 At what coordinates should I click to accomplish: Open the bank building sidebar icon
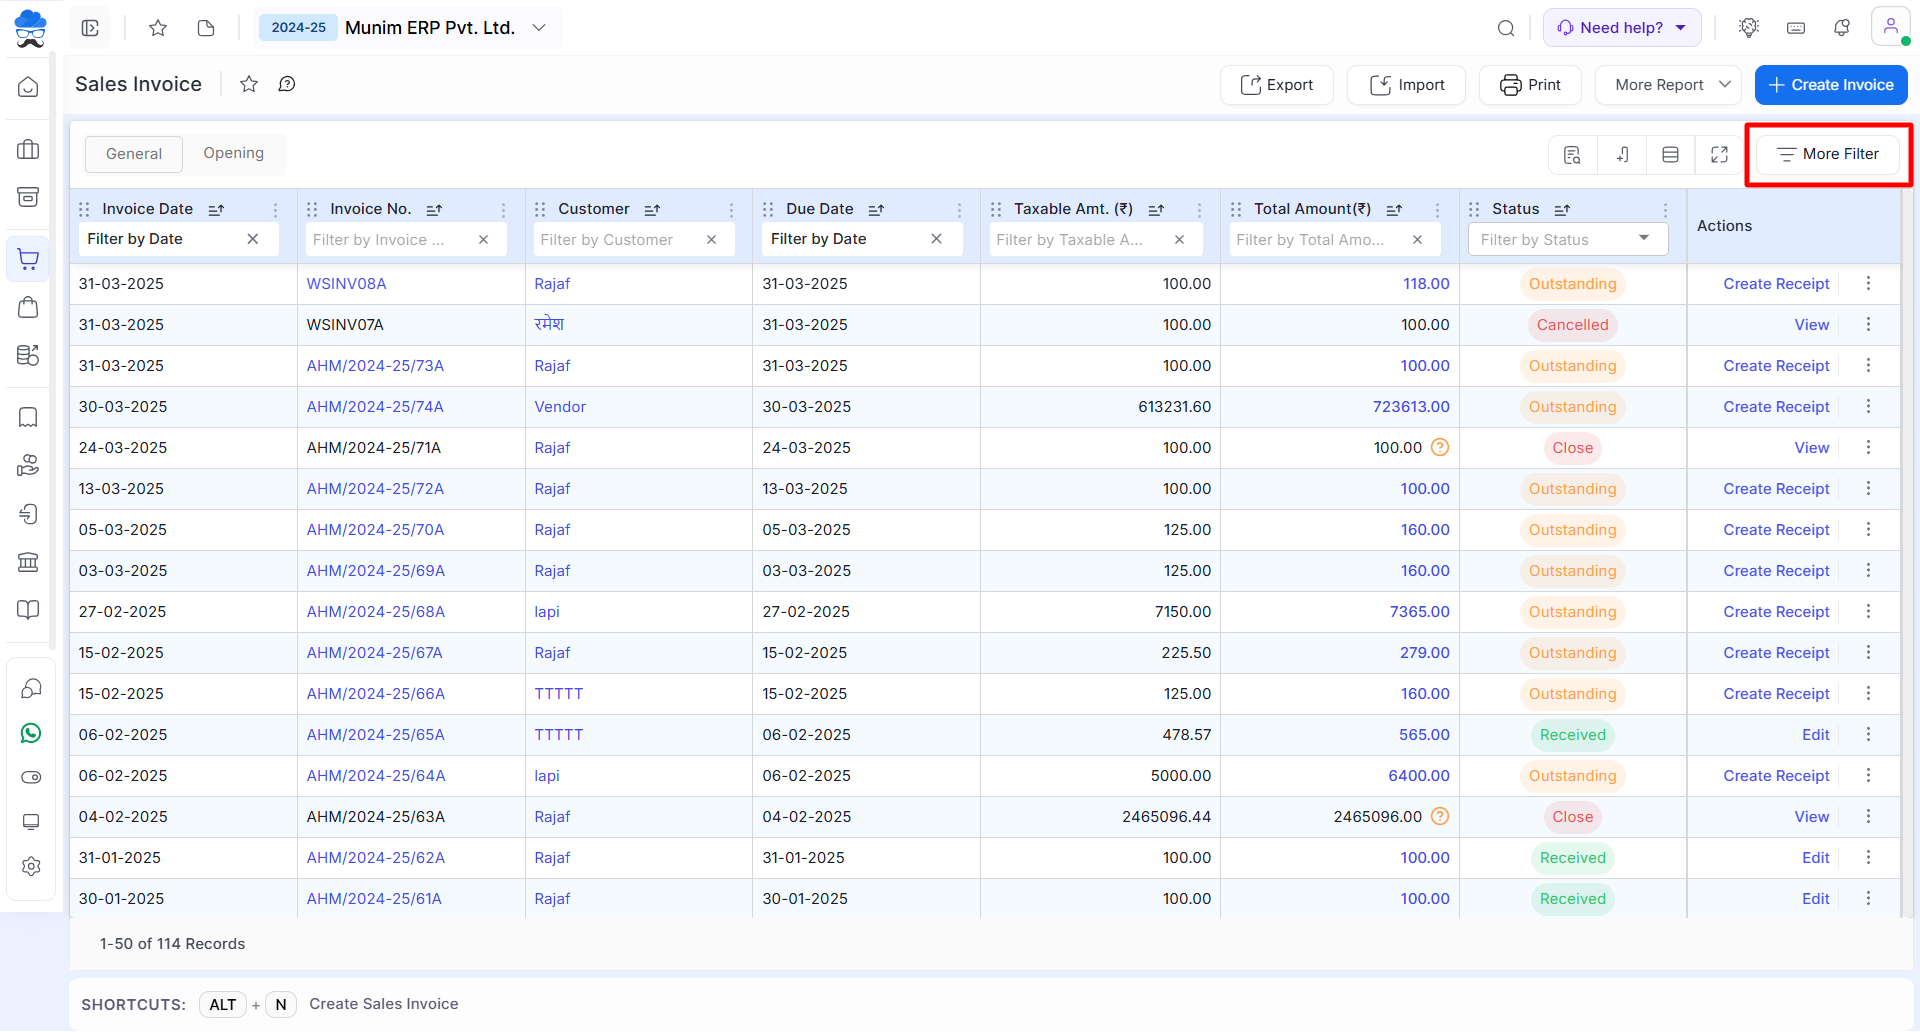28,561
